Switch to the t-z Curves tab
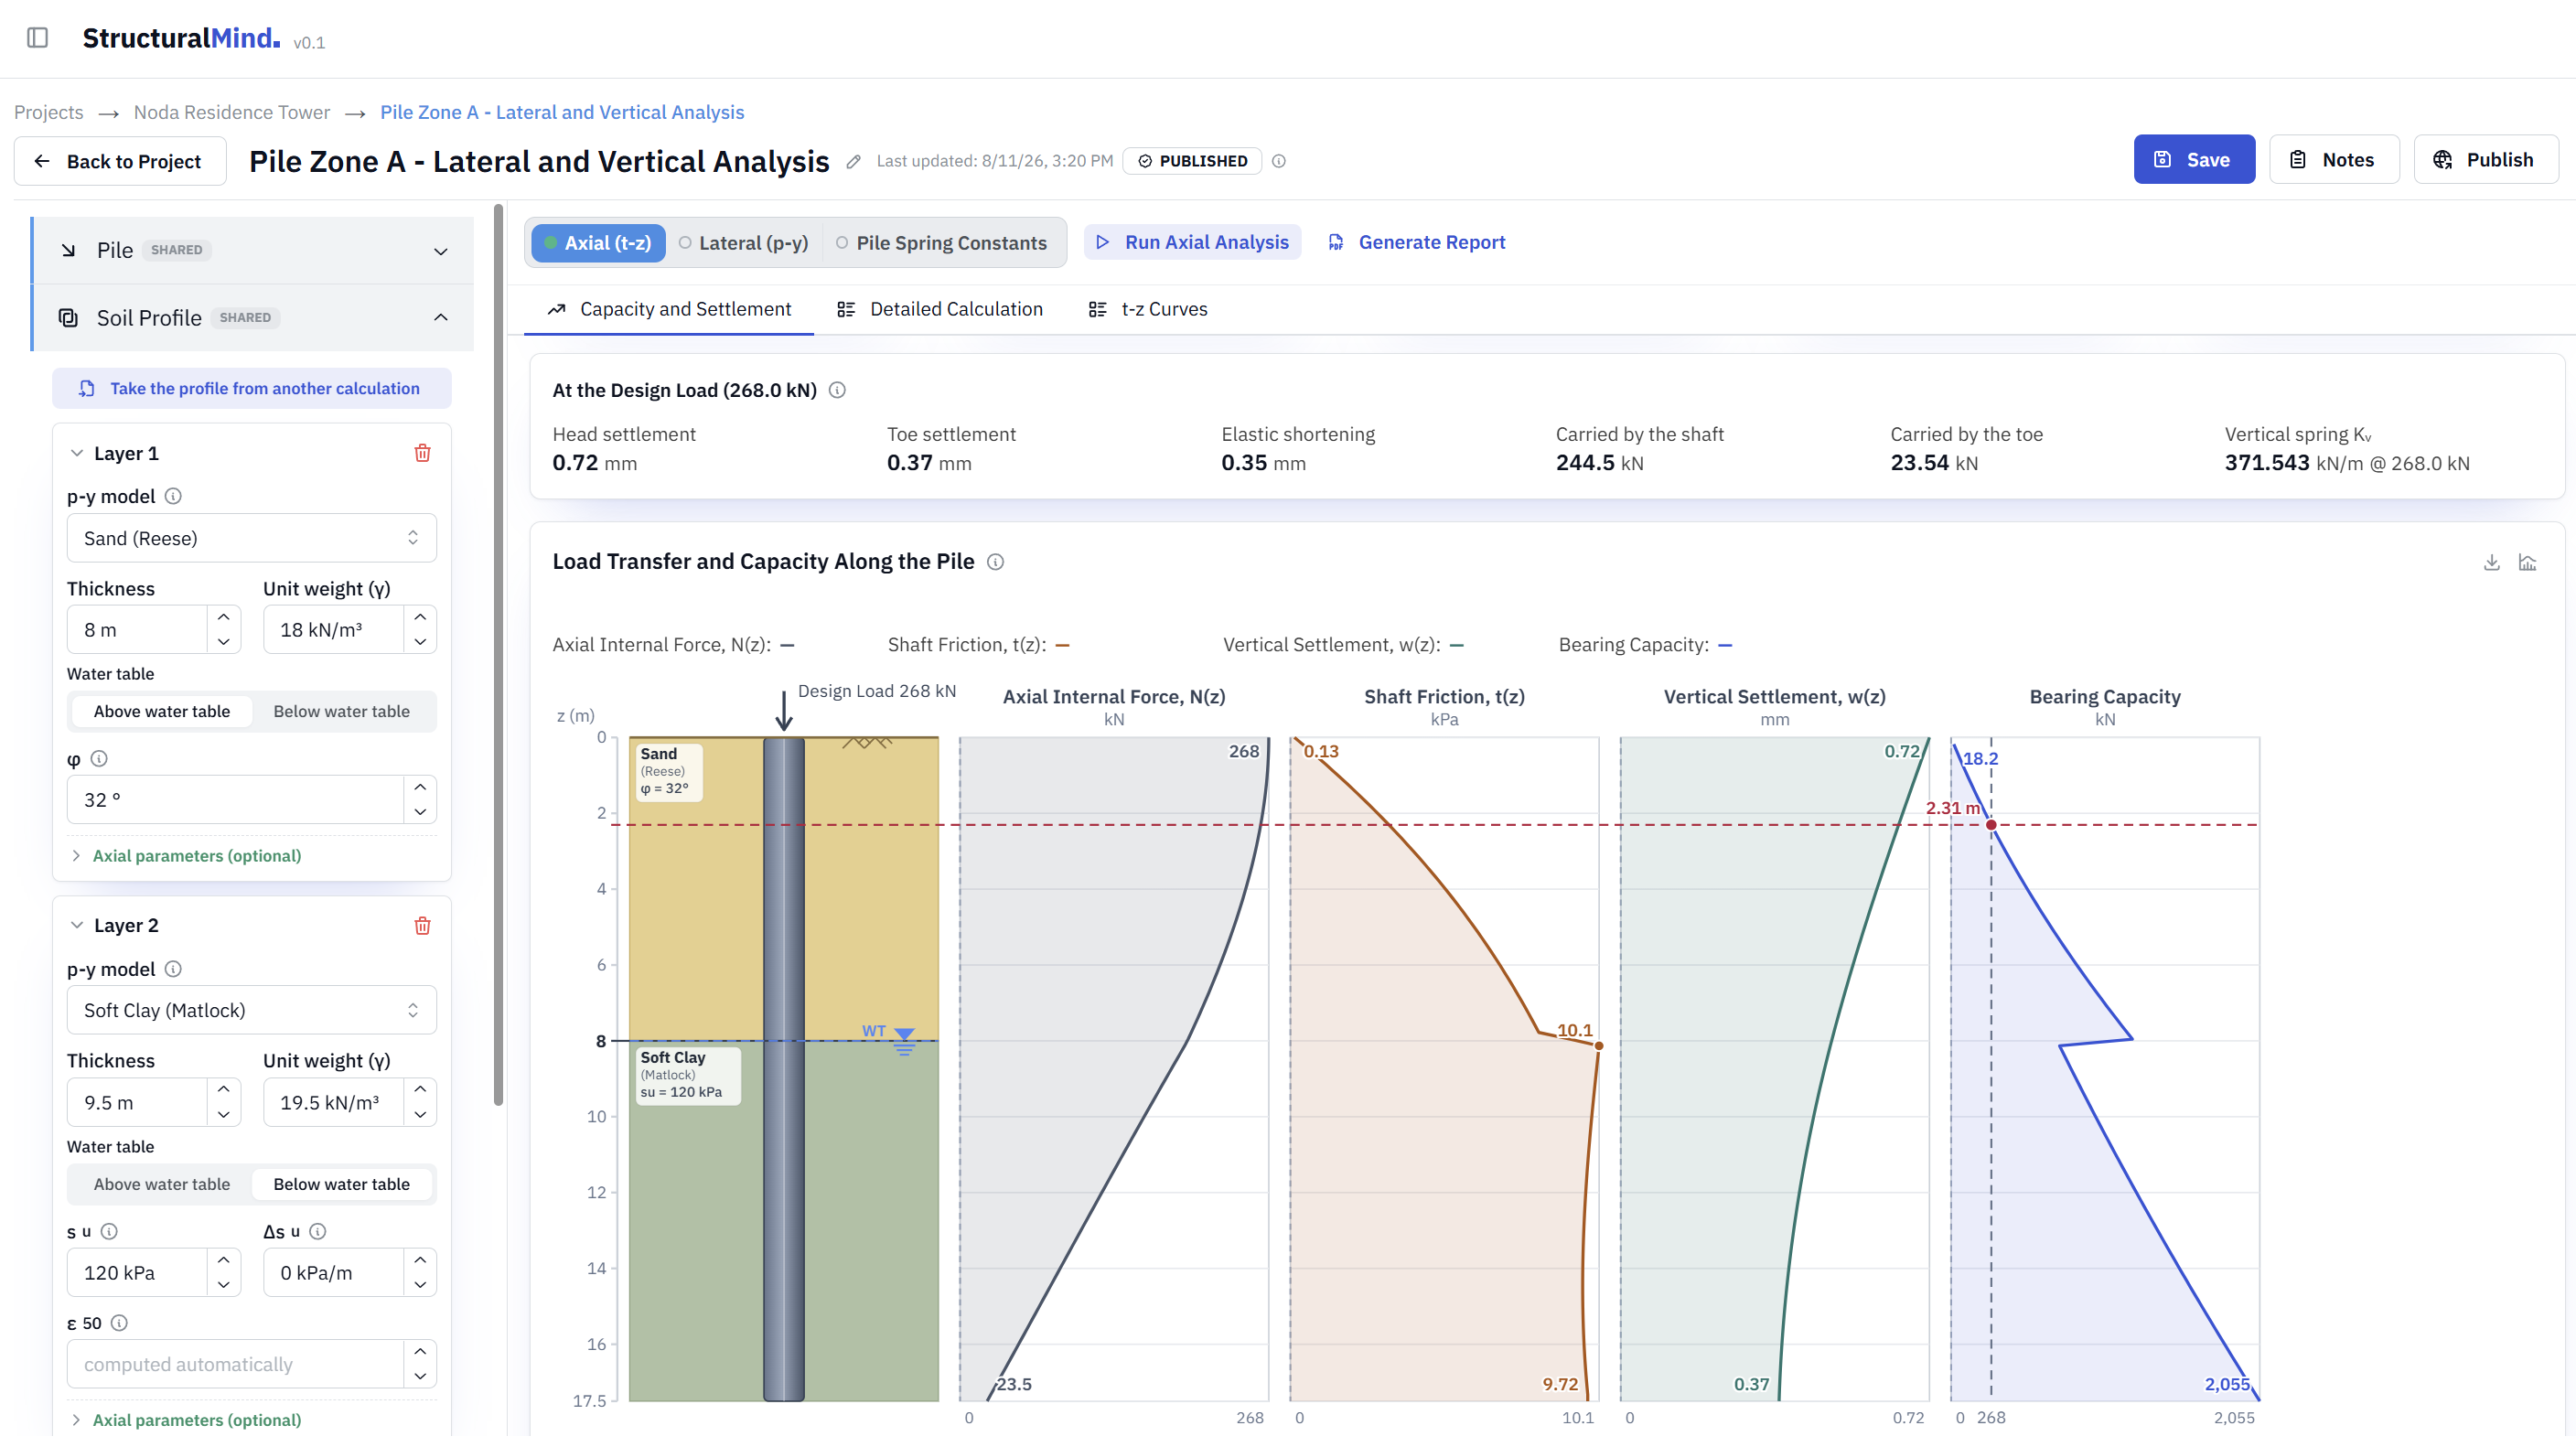Screen dimensions: 2576x1447 pos(1148,309)
